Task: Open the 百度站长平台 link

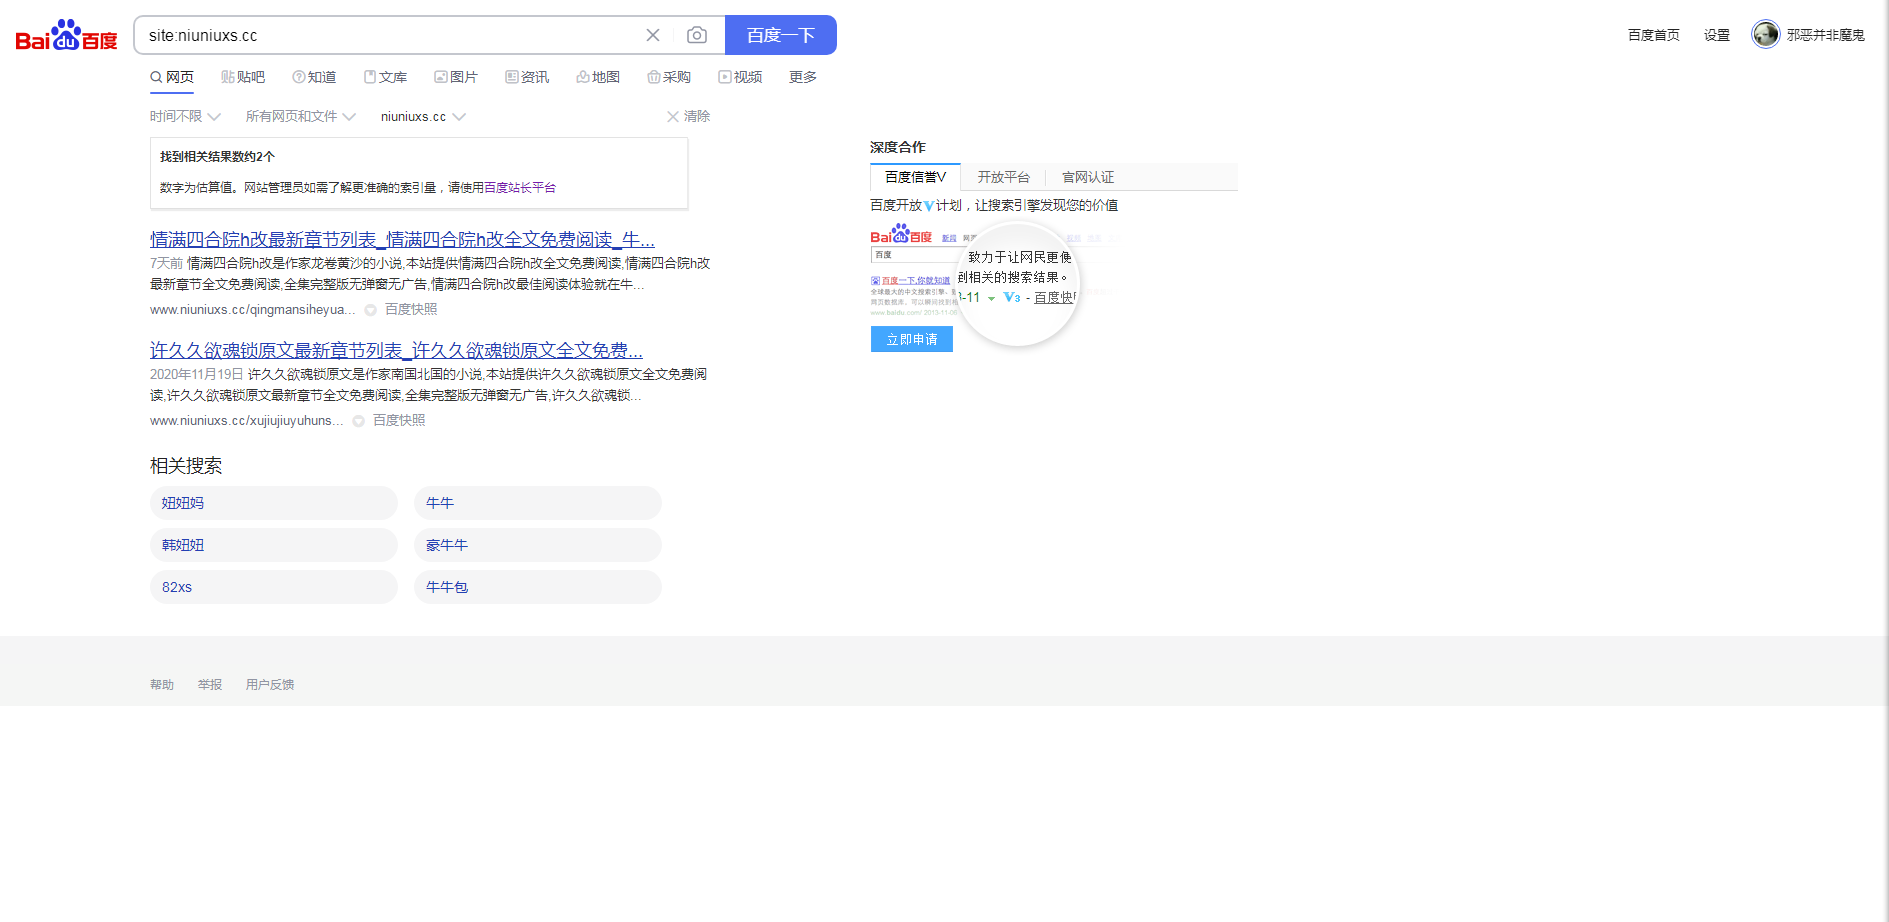Action: 520,188
